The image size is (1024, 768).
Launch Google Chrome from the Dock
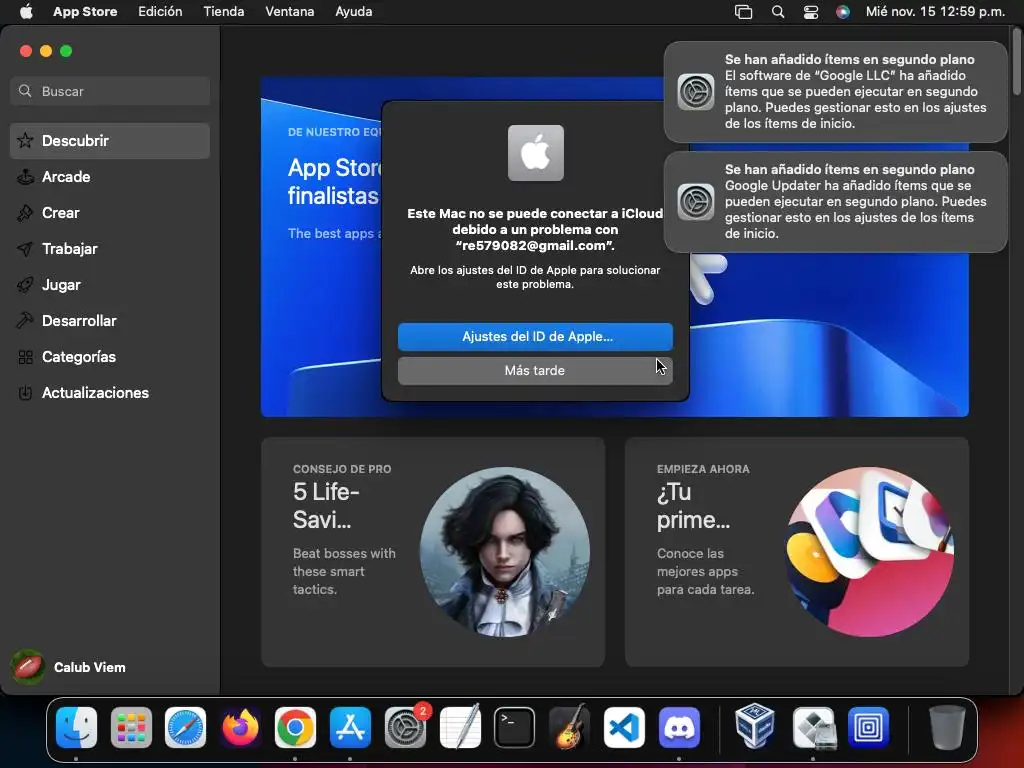pos(295,727)
